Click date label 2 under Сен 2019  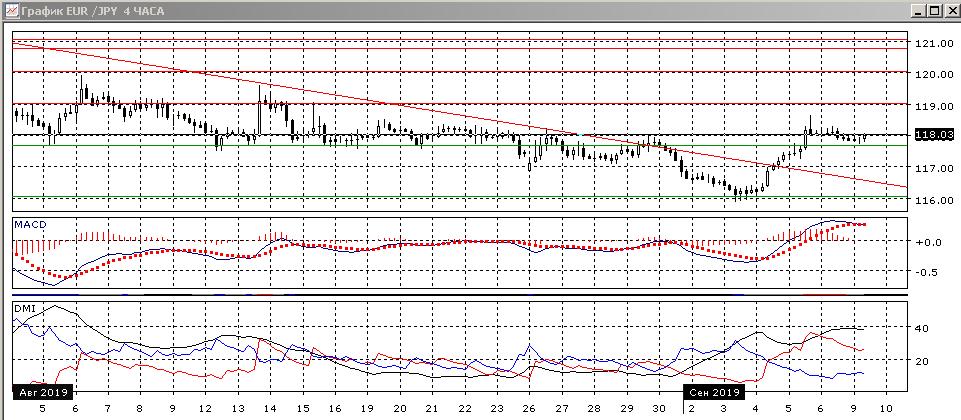pyautogui.click(x=691, y=408)
